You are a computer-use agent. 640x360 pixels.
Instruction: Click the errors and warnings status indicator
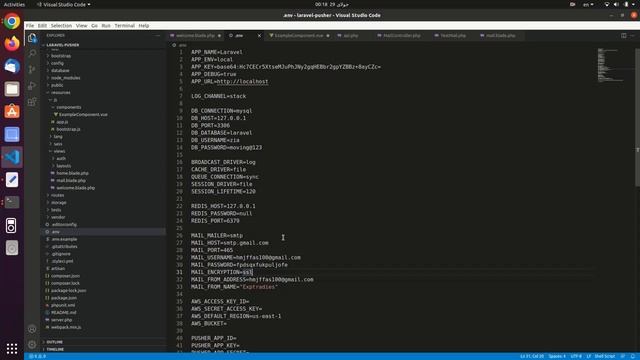tap(38, 356)
